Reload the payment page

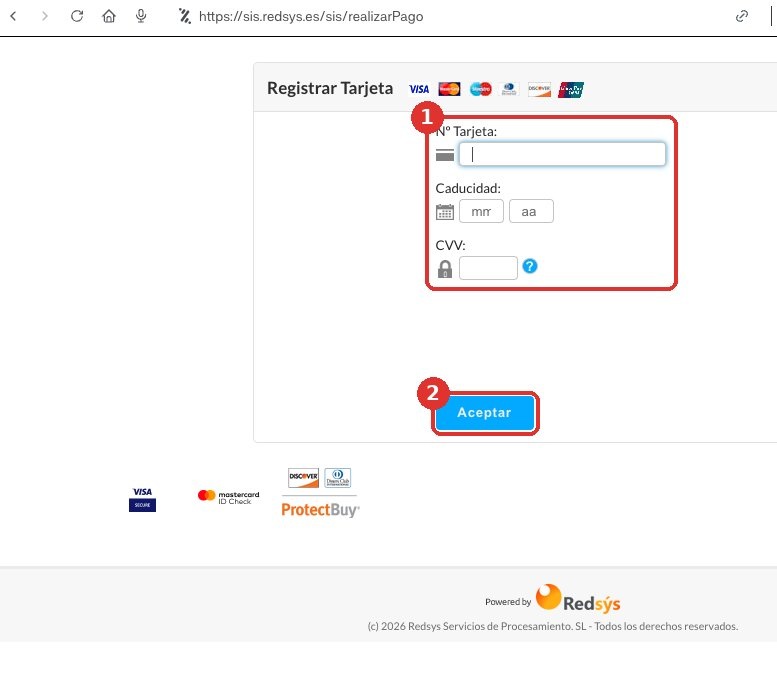pos(77,16)
